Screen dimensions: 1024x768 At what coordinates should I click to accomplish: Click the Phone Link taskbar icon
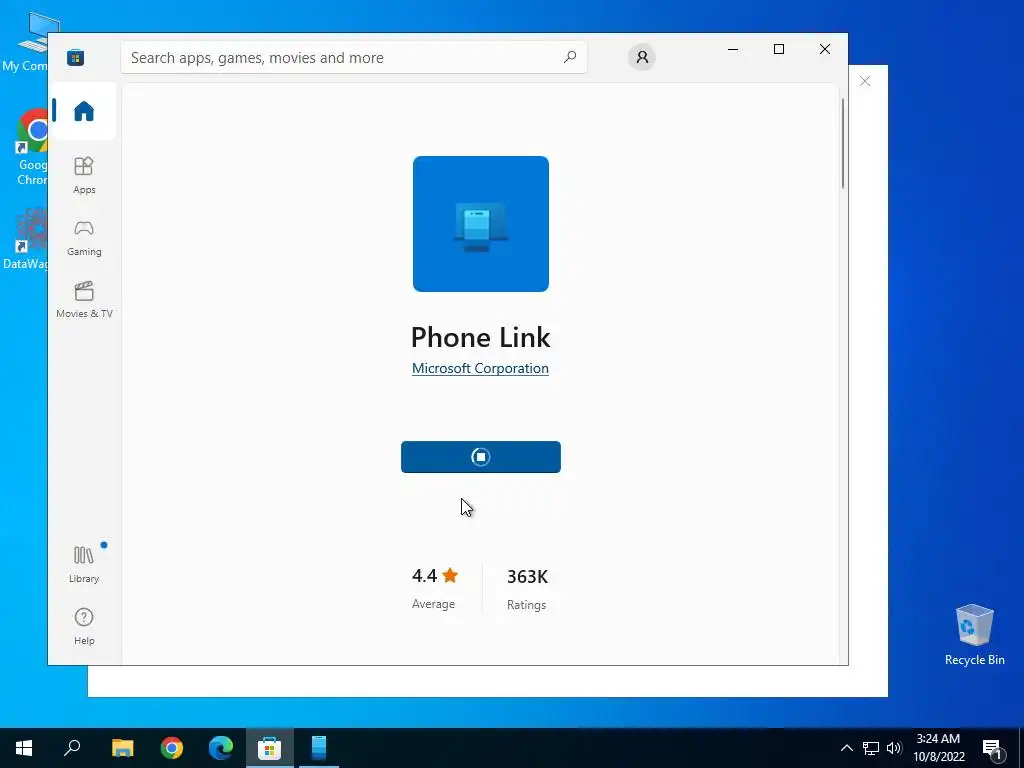319,748
